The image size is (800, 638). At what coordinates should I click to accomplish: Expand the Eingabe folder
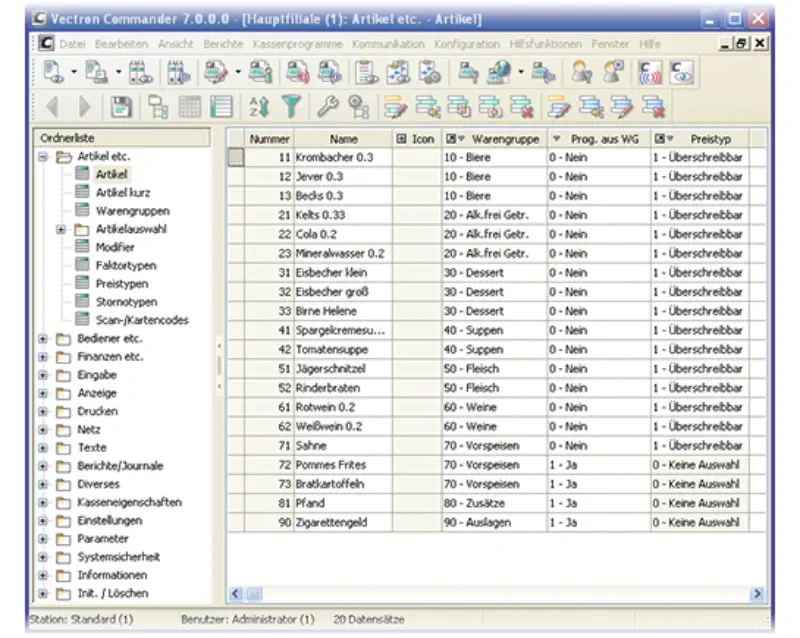click(x=43, y=375)
